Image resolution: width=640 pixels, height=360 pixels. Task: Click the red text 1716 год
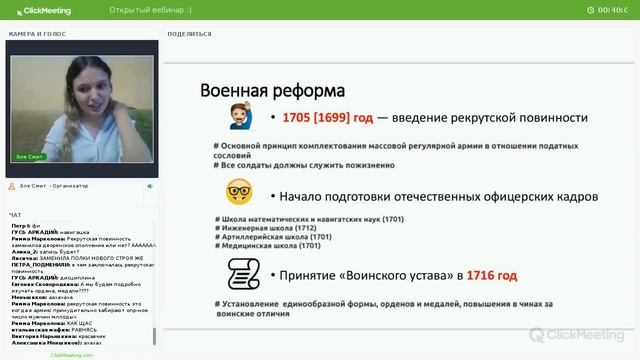[492, 276]
